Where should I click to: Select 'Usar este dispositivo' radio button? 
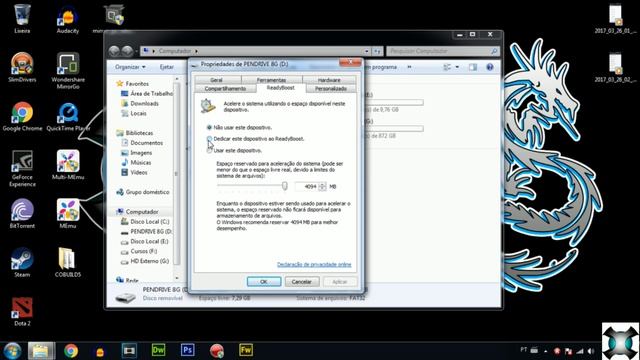pos(209,150)
